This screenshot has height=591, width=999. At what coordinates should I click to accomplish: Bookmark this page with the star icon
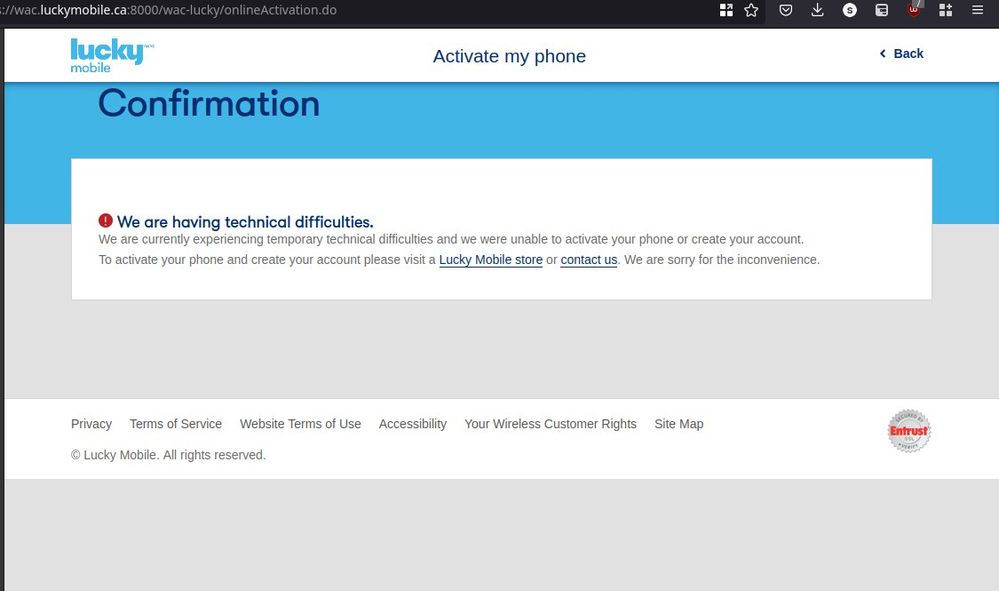click(x=751, y=10)
